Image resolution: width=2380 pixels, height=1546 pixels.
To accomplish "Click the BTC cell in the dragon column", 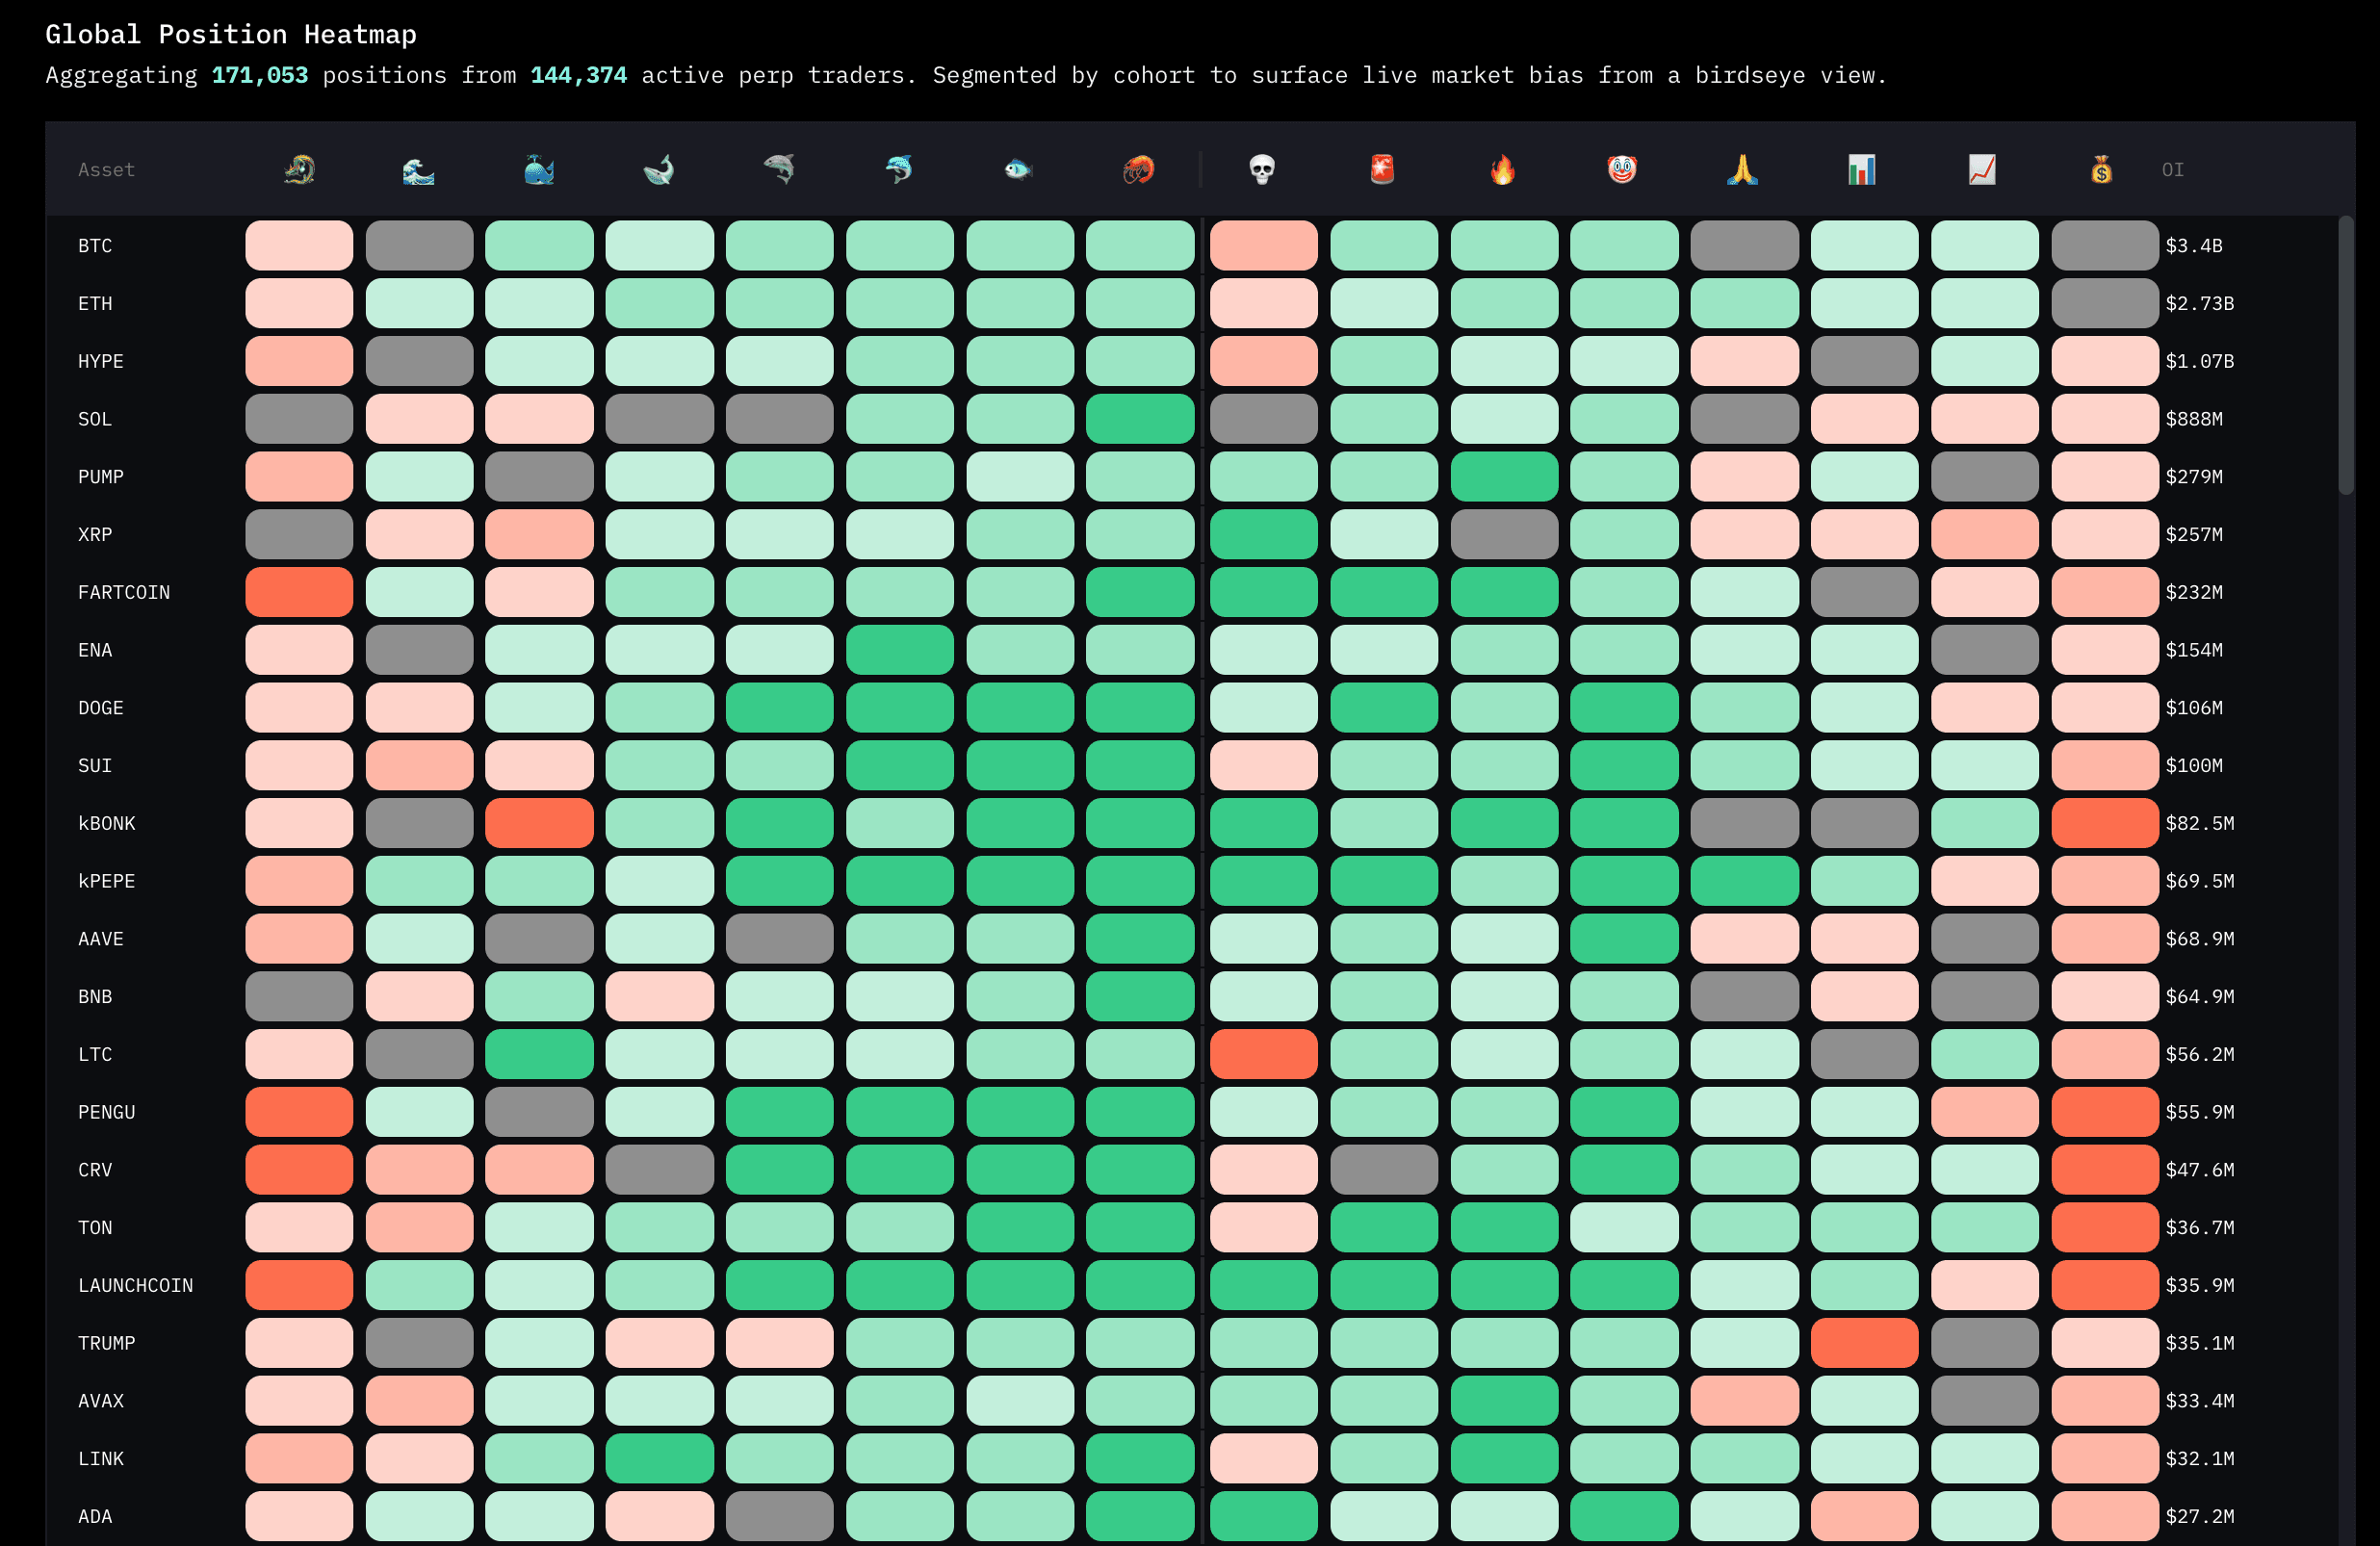I will point(299,246).
